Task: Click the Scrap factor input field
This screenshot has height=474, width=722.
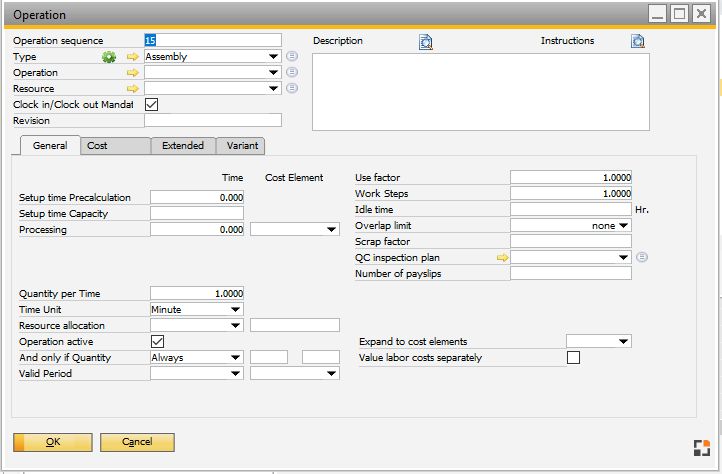Action: pyautogui.click(x=570, y=242)
